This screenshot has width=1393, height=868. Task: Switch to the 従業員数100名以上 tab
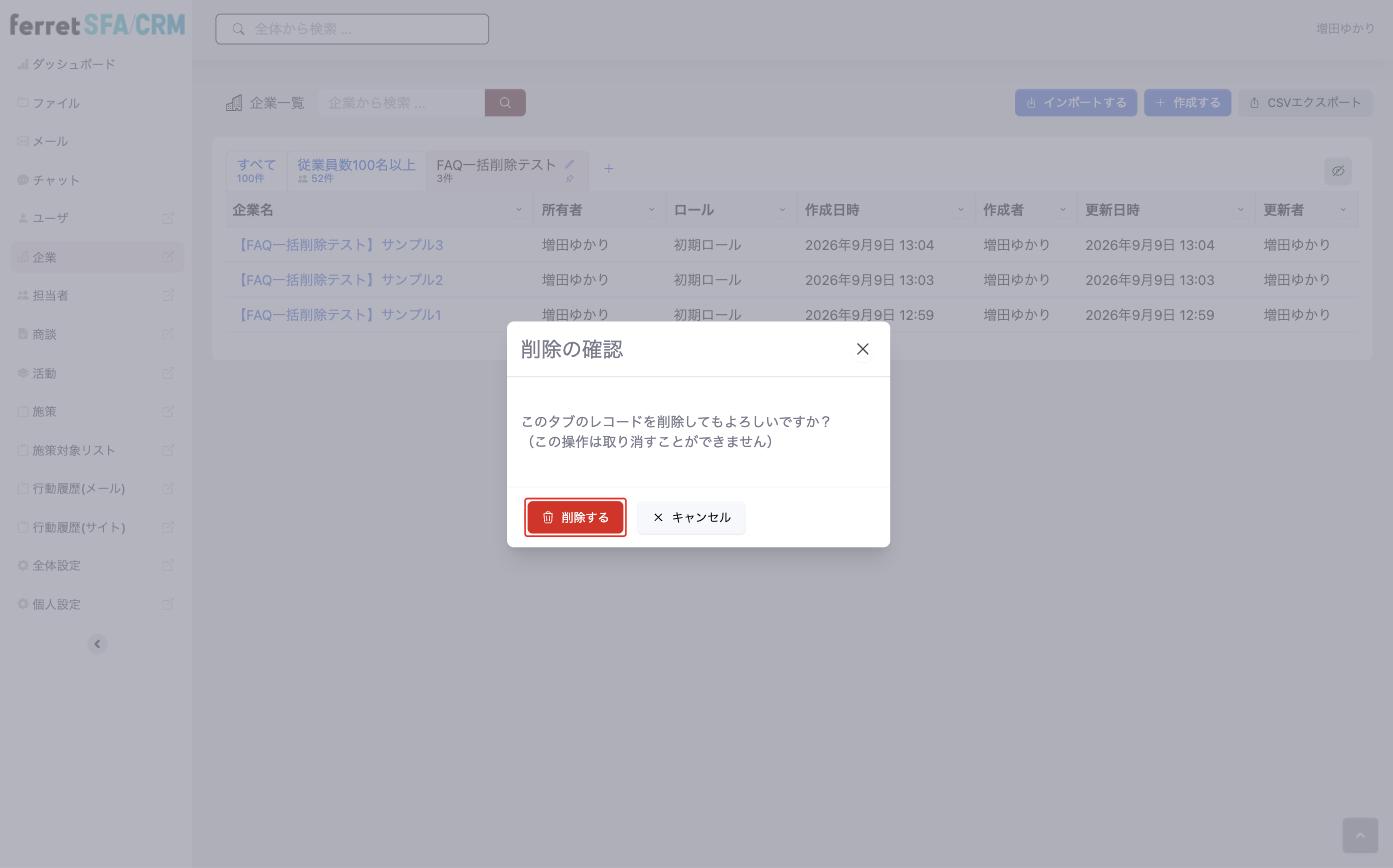356,170
